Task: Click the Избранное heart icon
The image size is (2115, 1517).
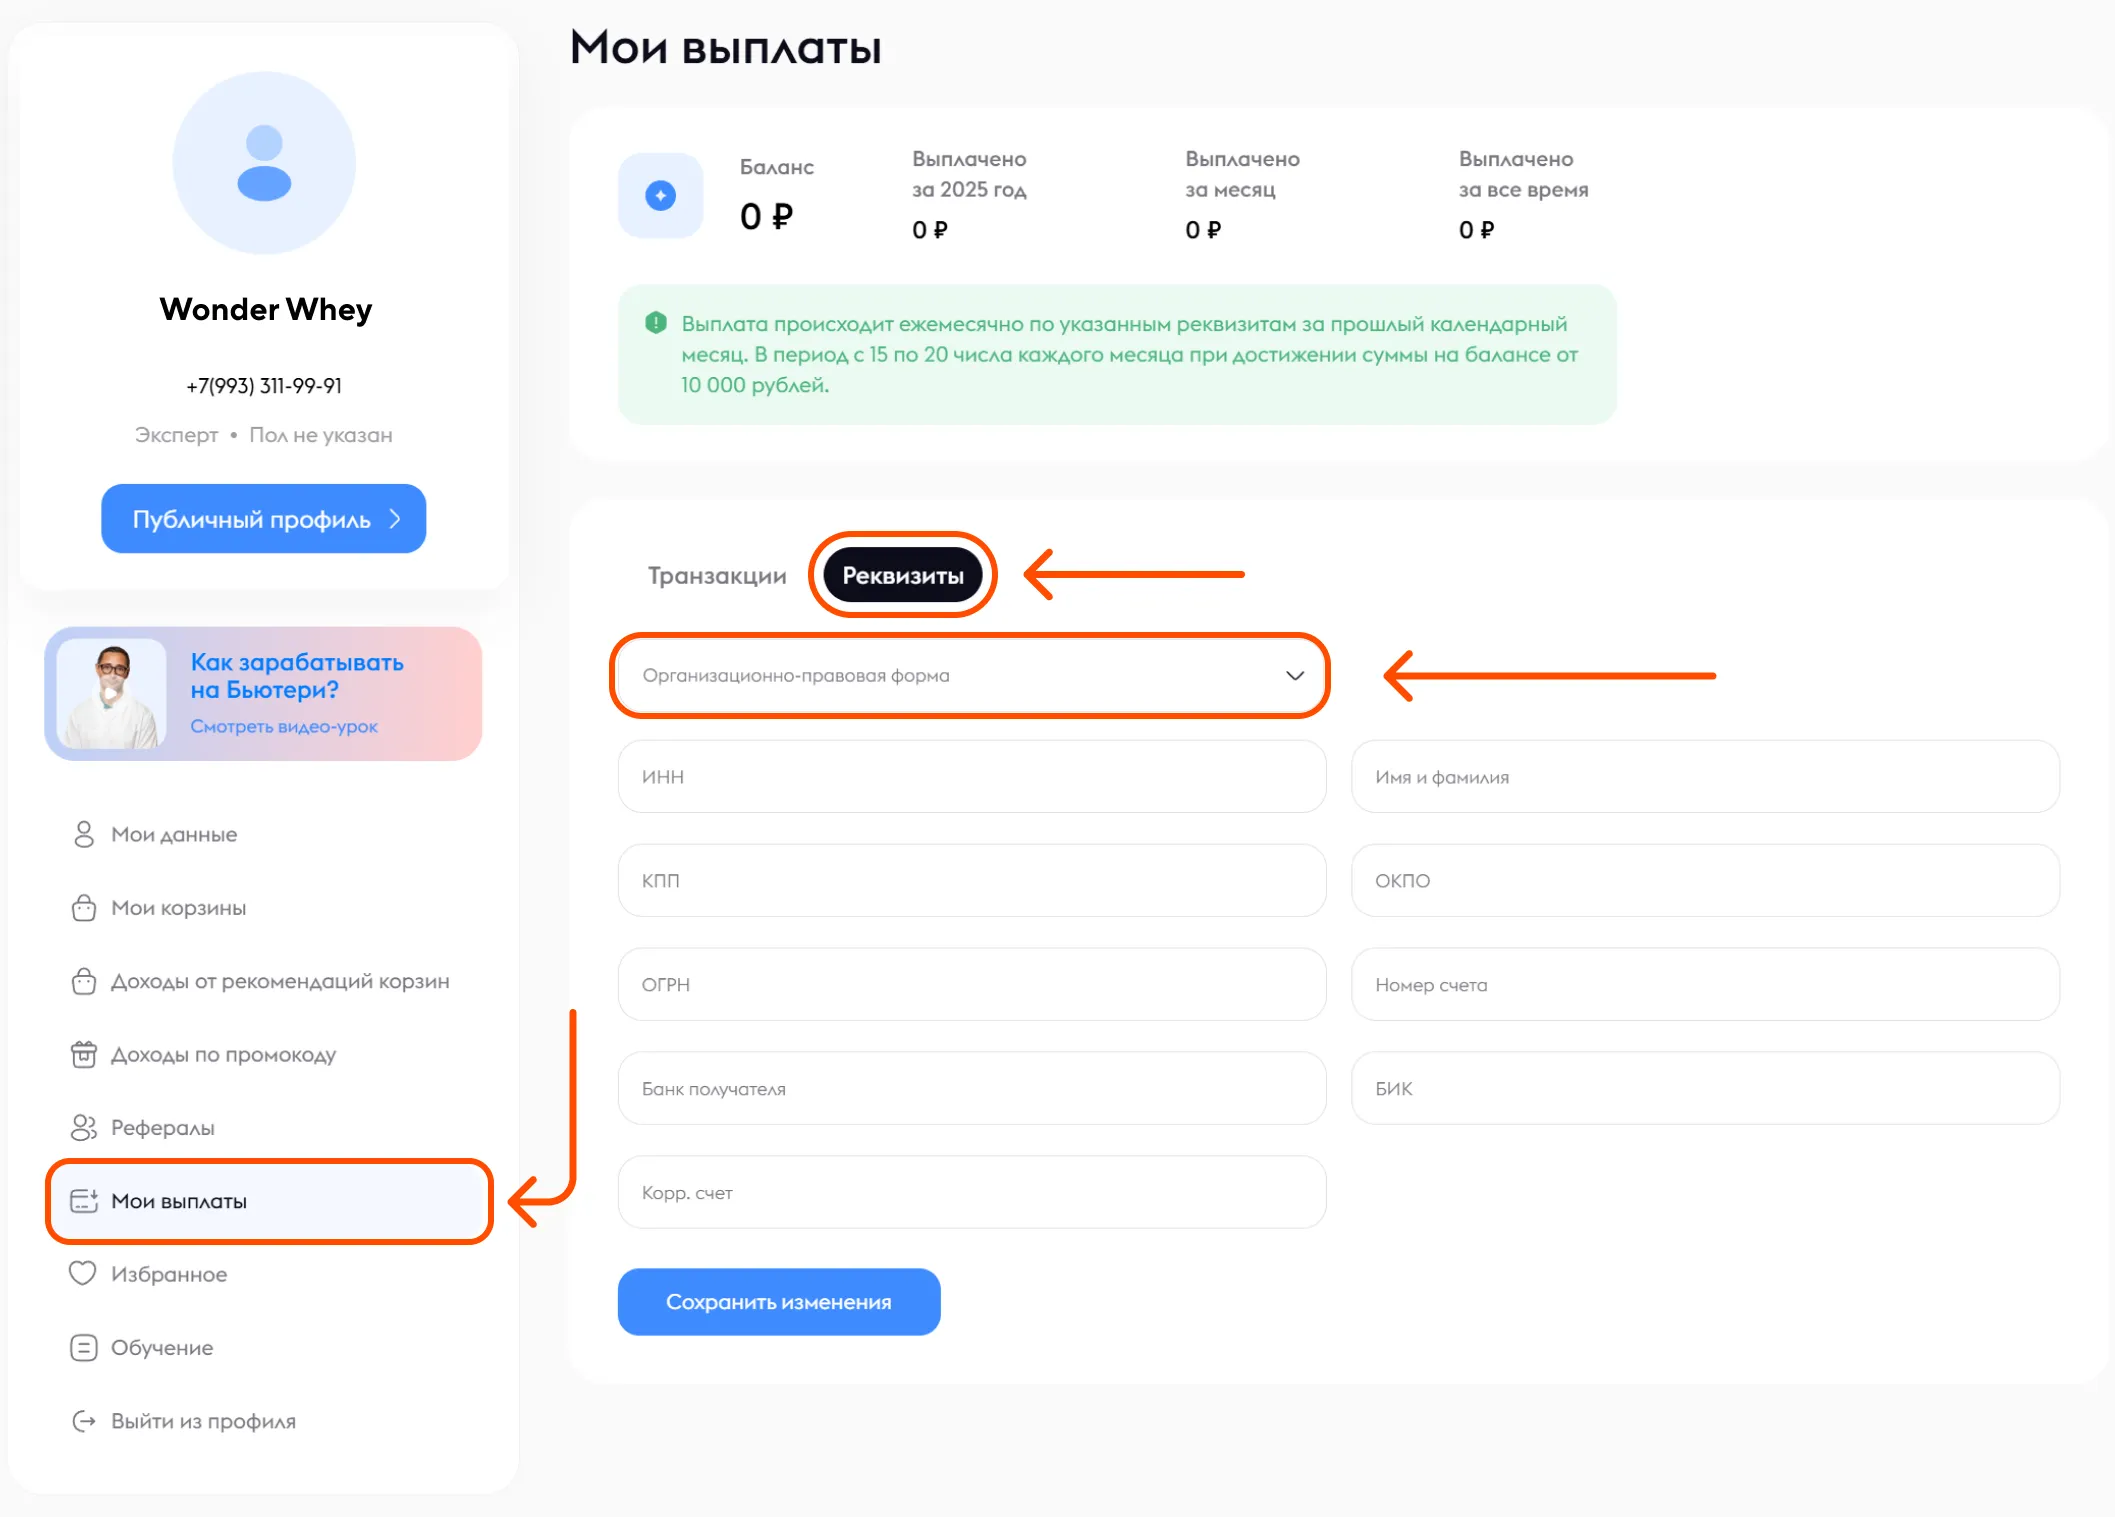Action: click(82, 1273)
